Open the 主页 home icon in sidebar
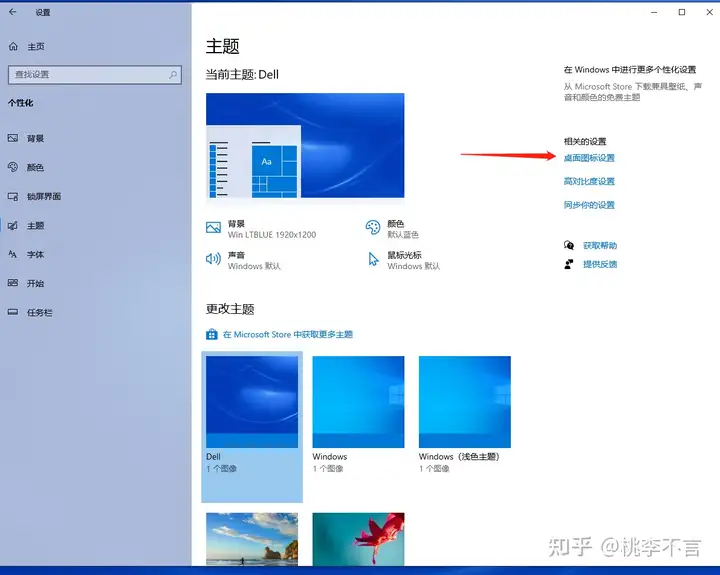 click(13, 46)
